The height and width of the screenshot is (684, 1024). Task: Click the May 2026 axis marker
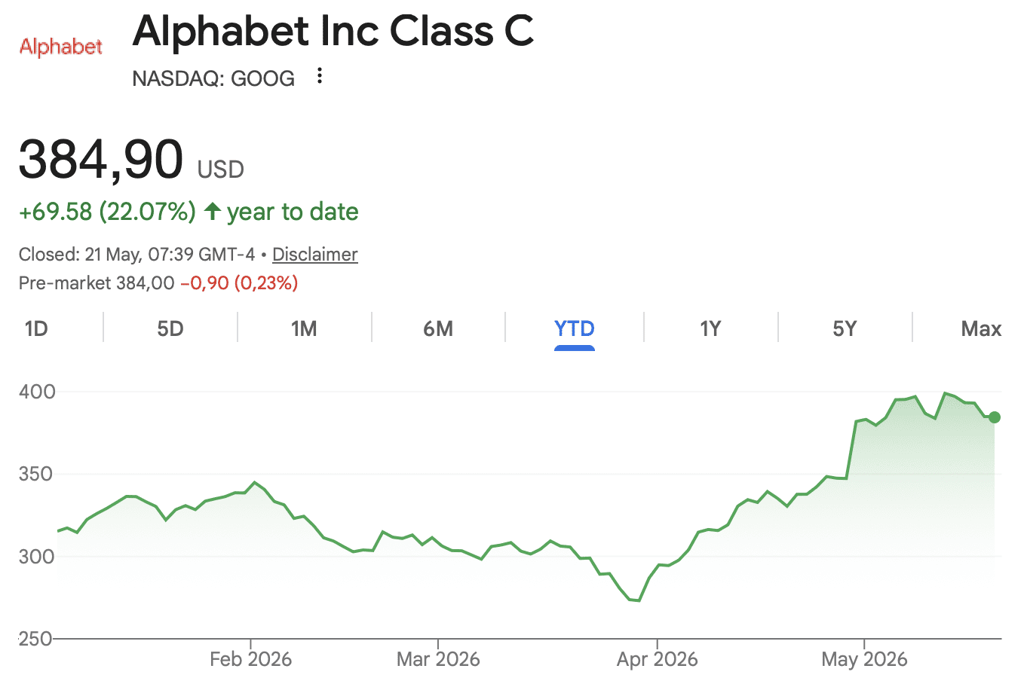(864, 659)
